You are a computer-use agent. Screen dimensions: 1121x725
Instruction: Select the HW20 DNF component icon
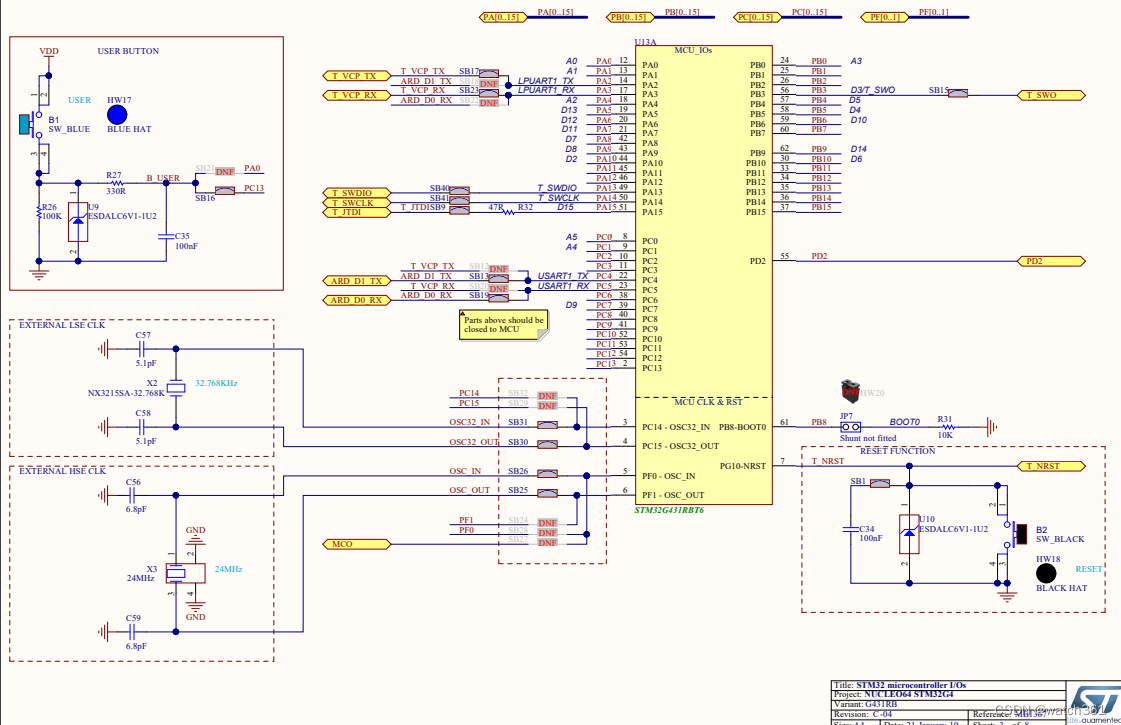pyautogui.click(x=850, y=391)
